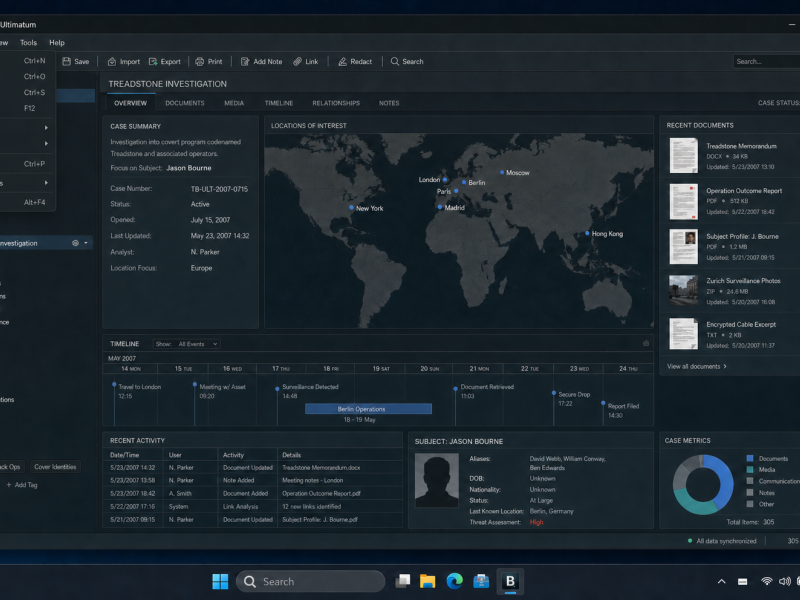Image resolution: width=800 pixels, height=600 pixels.
Task: Select the Travel to London timeline event
Action: click(x=139, y=387)
